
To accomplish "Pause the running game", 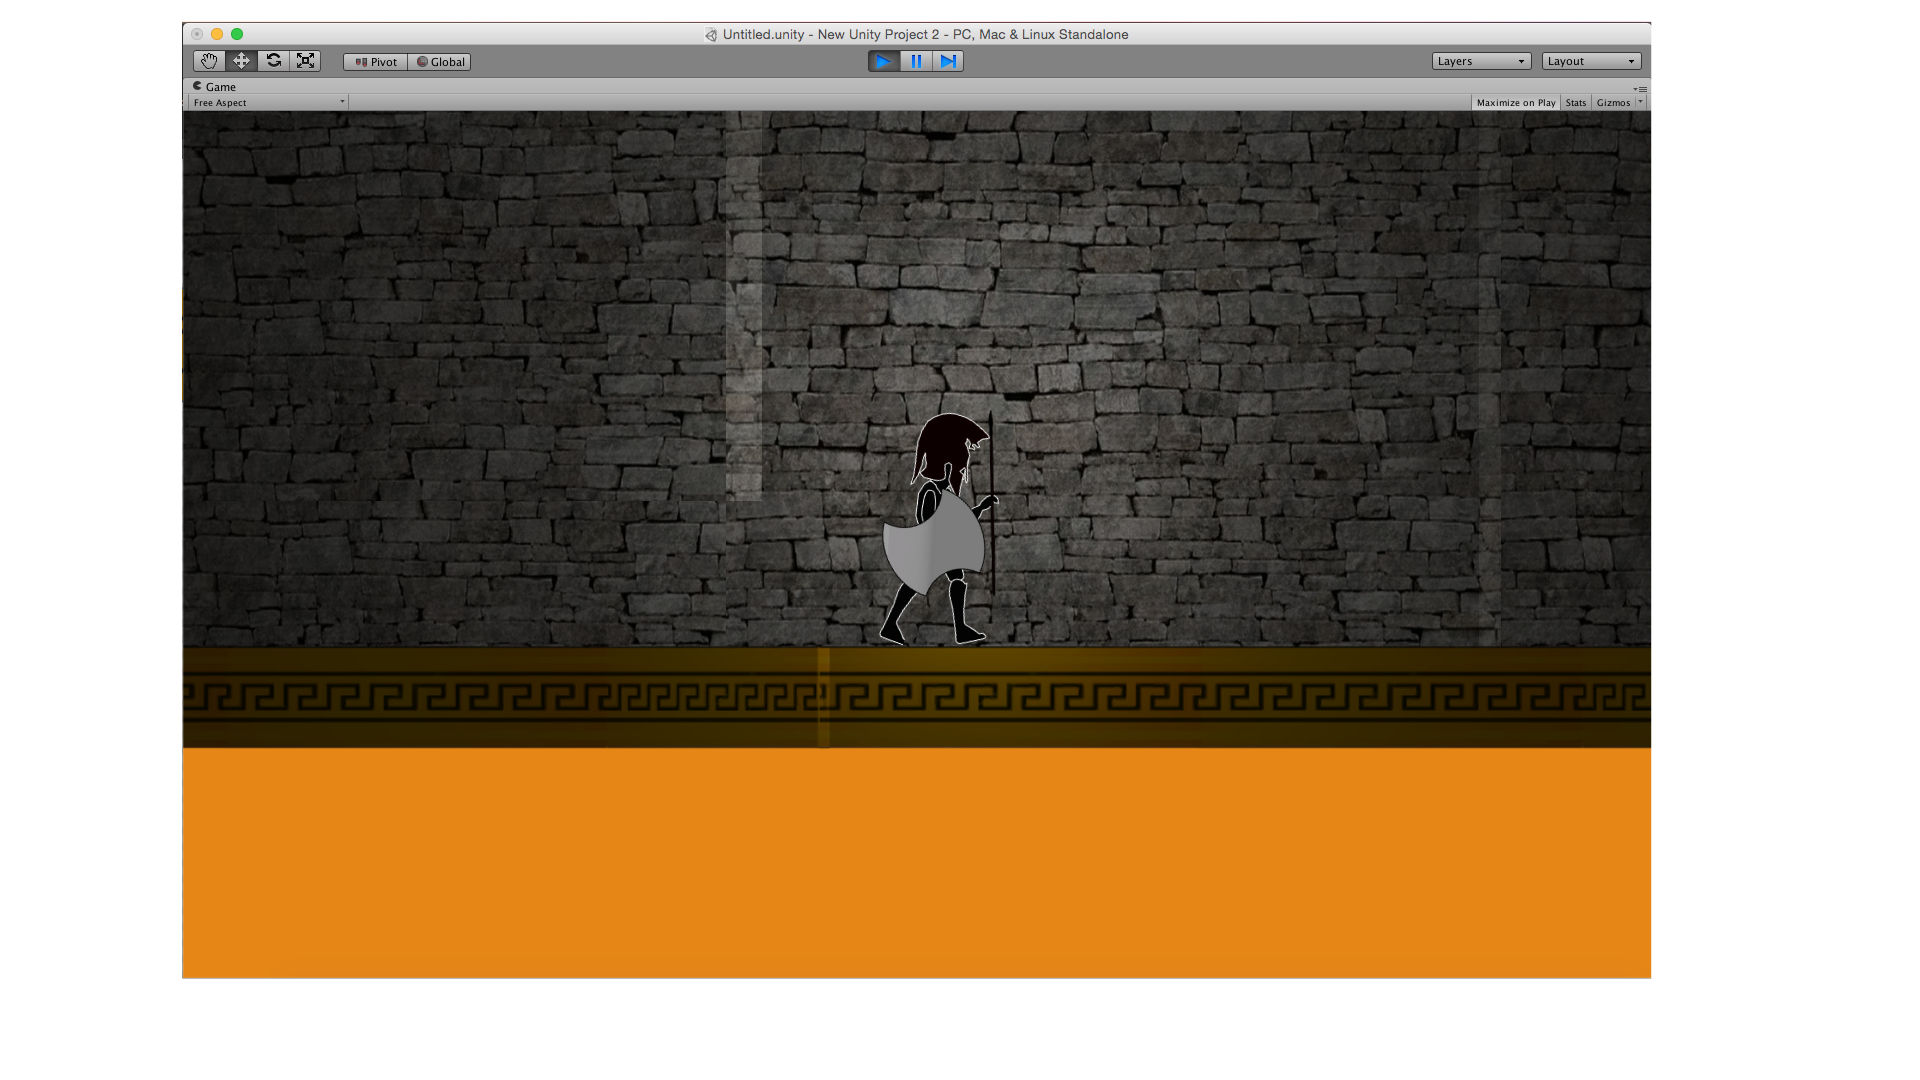I will pyautogui.click(x=916, y=61).
